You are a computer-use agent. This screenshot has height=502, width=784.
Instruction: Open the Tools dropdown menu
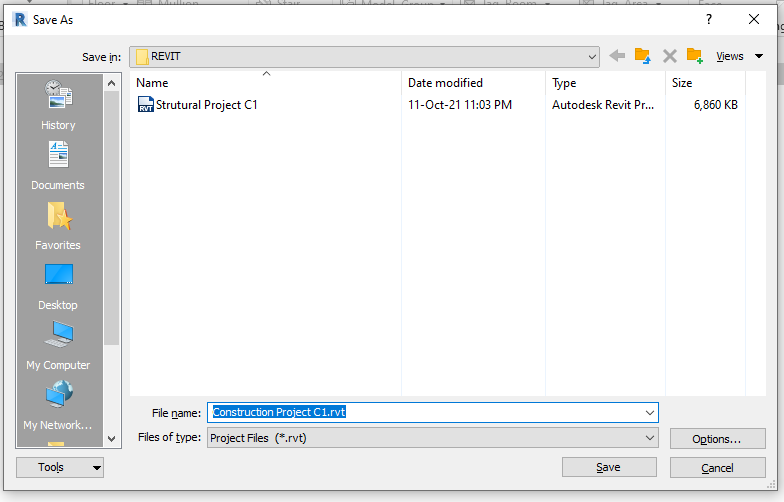(60, 468)
